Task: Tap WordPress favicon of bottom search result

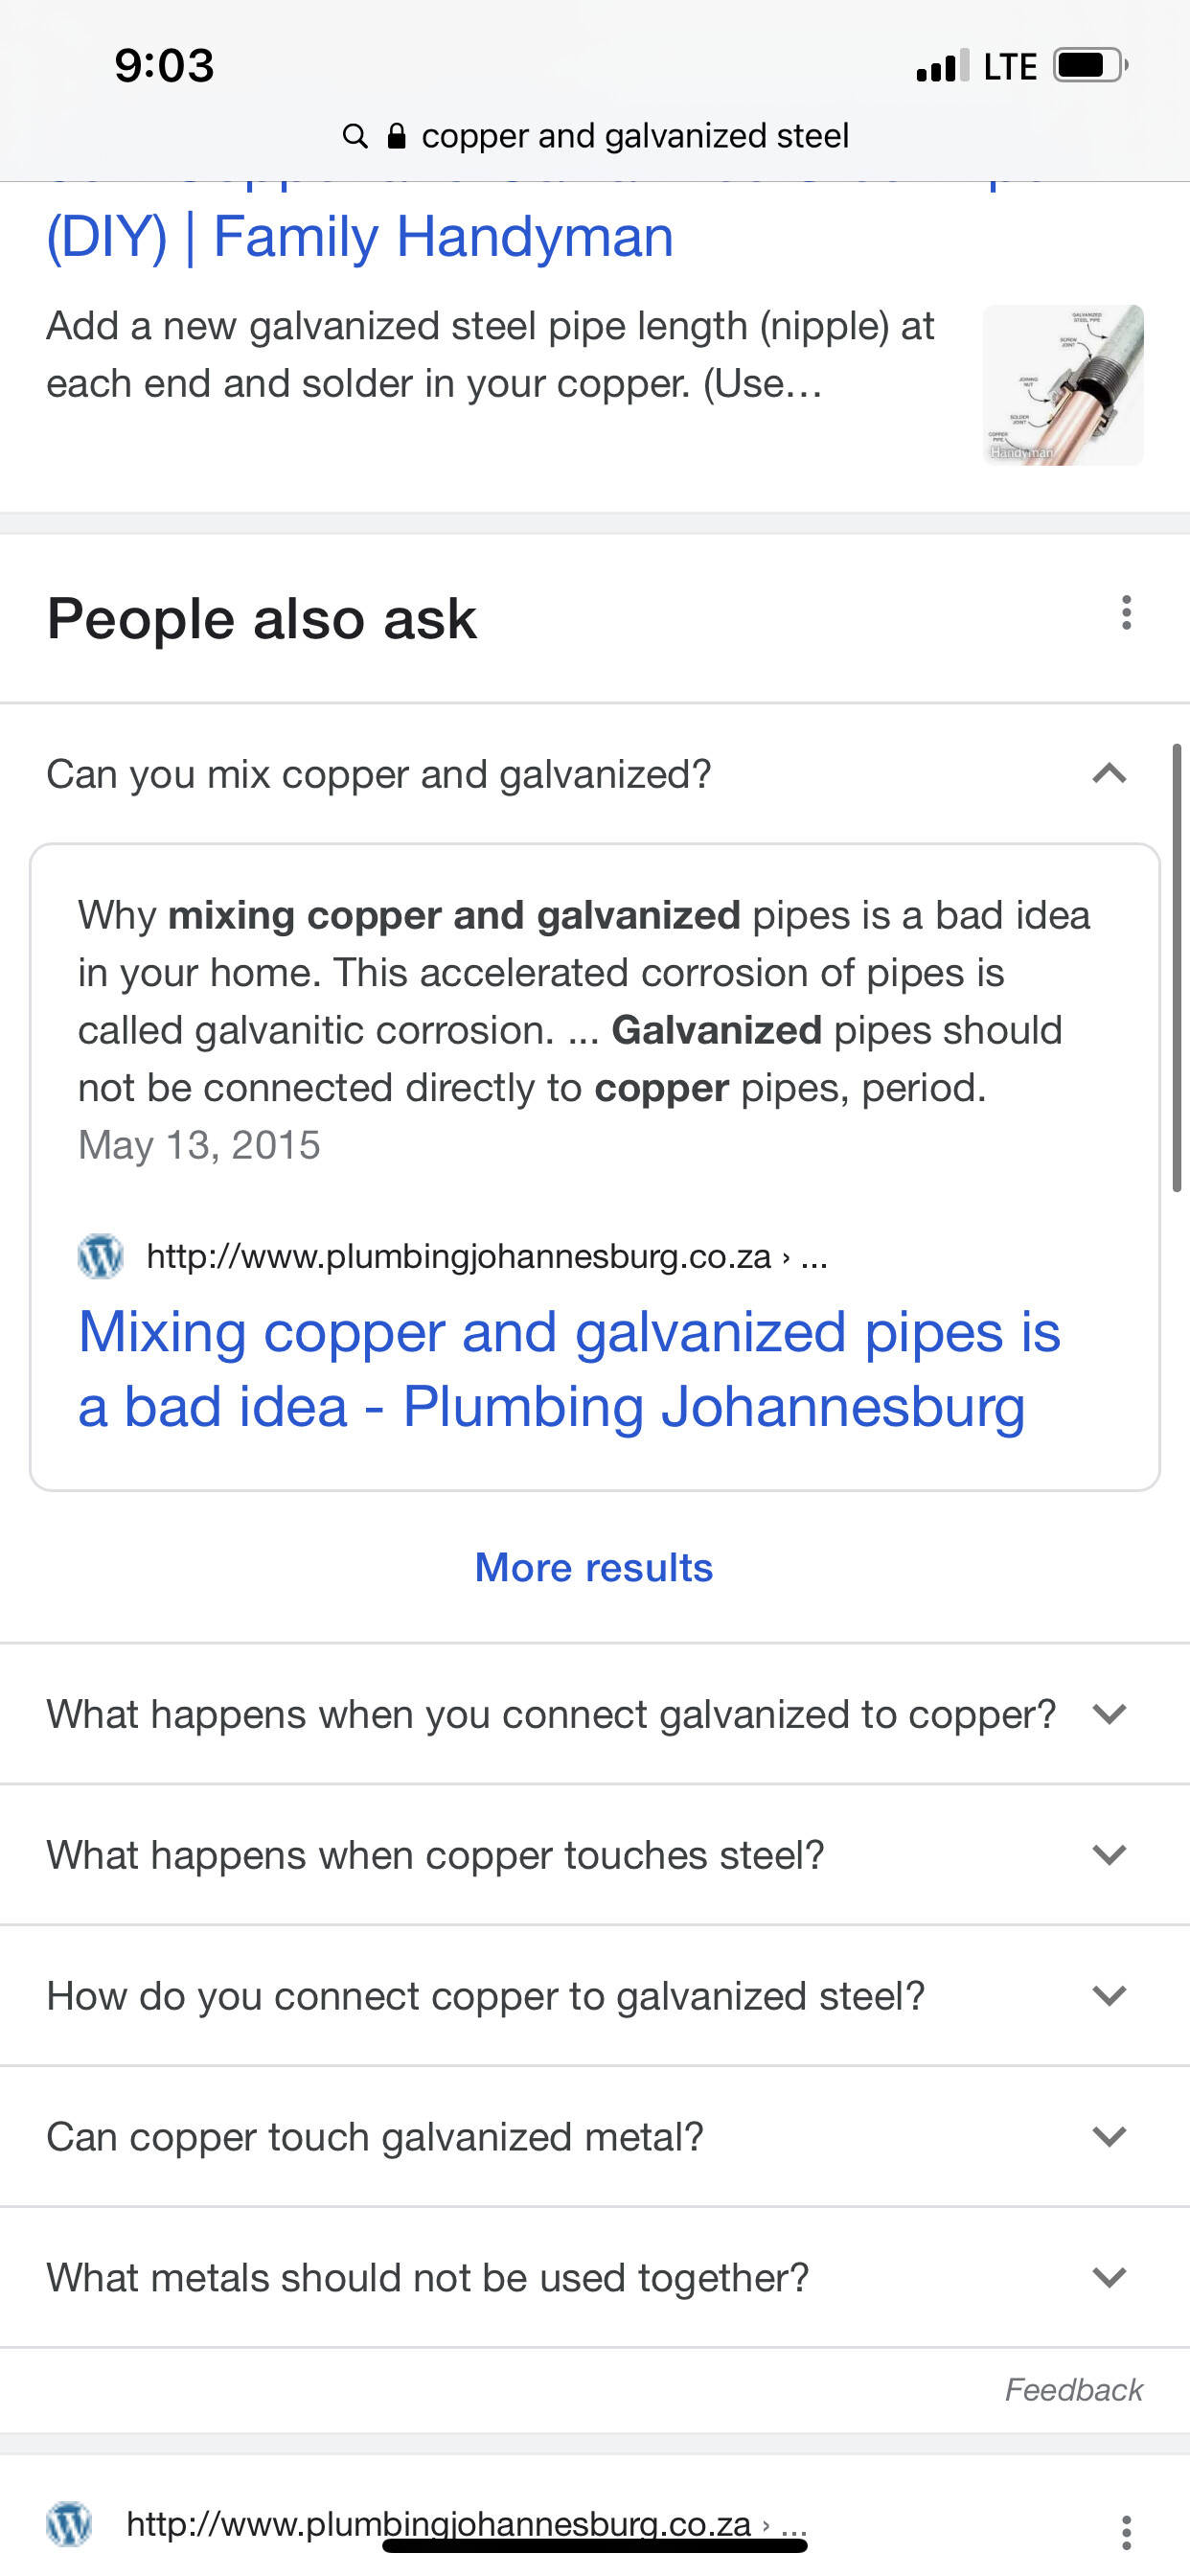Action: point(69,2523)
